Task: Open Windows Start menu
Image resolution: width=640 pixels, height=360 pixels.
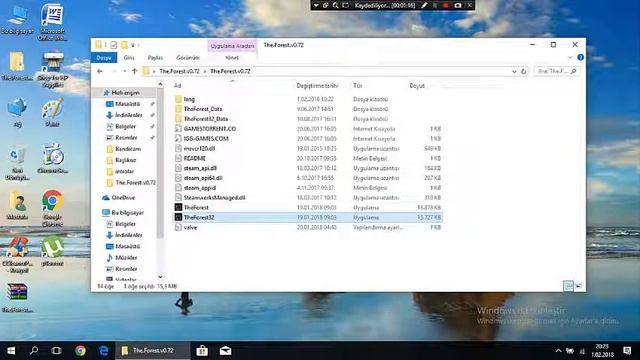Action: tap(11, 351)
